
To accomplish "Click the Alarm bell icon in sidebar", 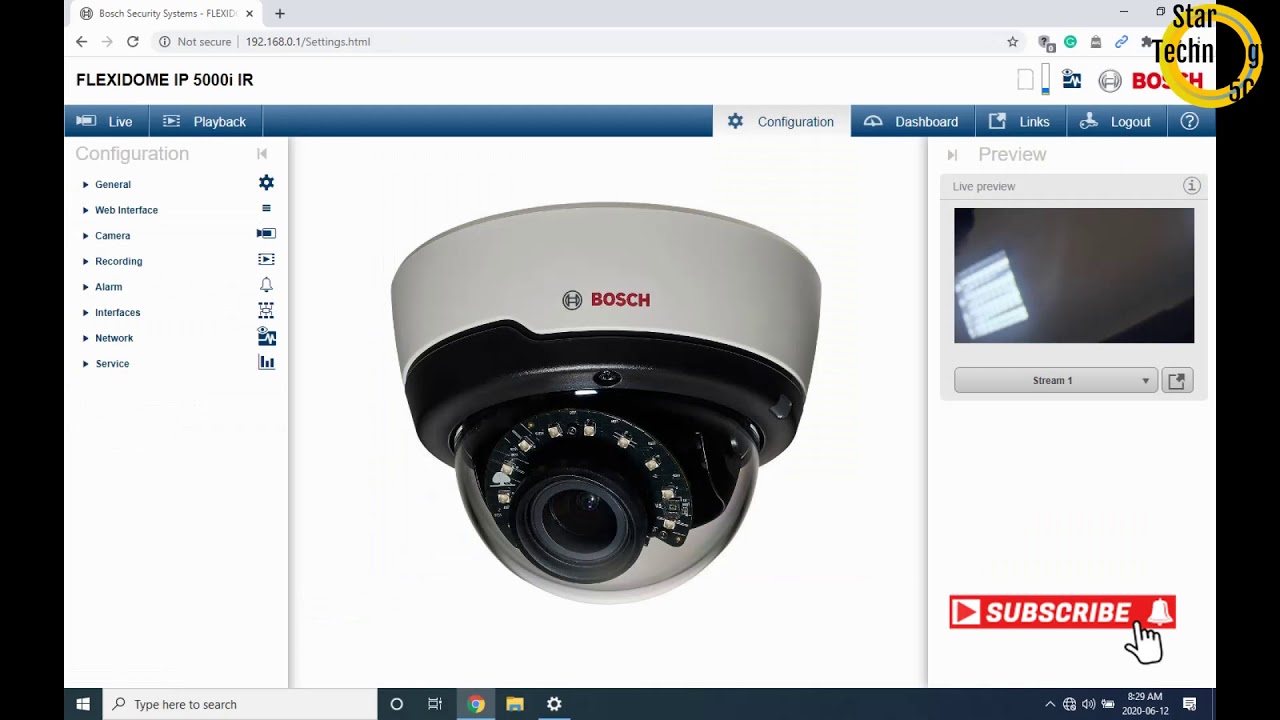I will tap(266, 286).
